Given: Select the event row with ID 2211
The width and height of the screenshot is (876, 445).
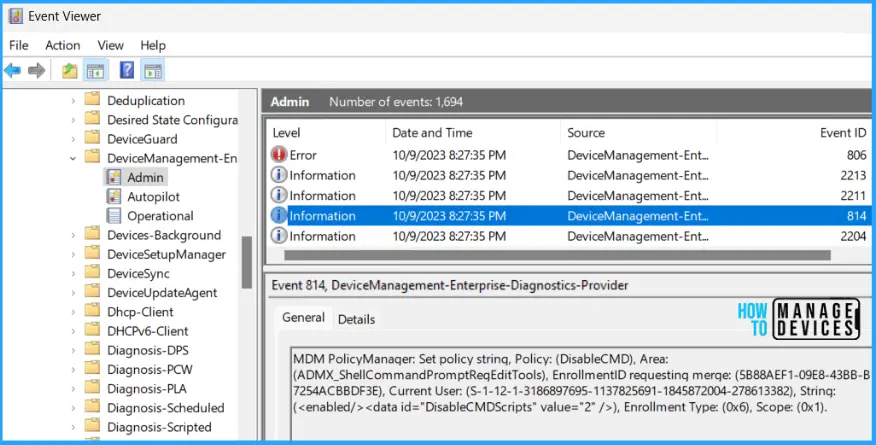Looking at the screenshot, I should [569, 195].
